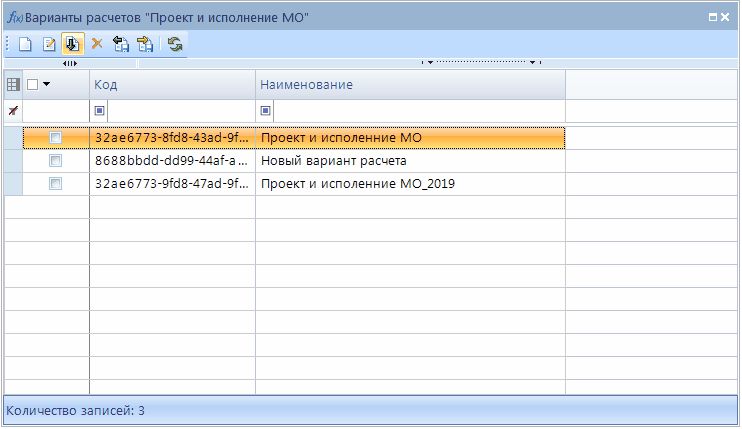Screen dimensions: 742x429
Task: Click the copy with left arrow icon
Action: pyautogui.click(x=121, y=44)
